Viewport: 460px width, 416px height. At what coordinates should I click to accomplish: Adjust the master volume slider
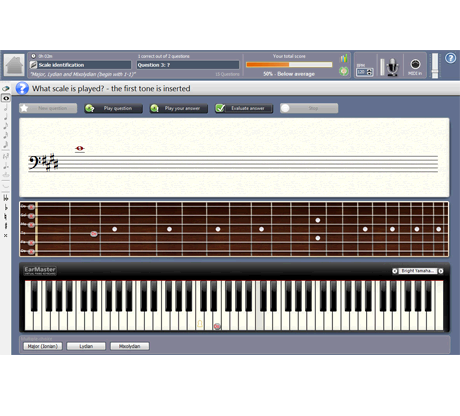[x=435, y=66]
